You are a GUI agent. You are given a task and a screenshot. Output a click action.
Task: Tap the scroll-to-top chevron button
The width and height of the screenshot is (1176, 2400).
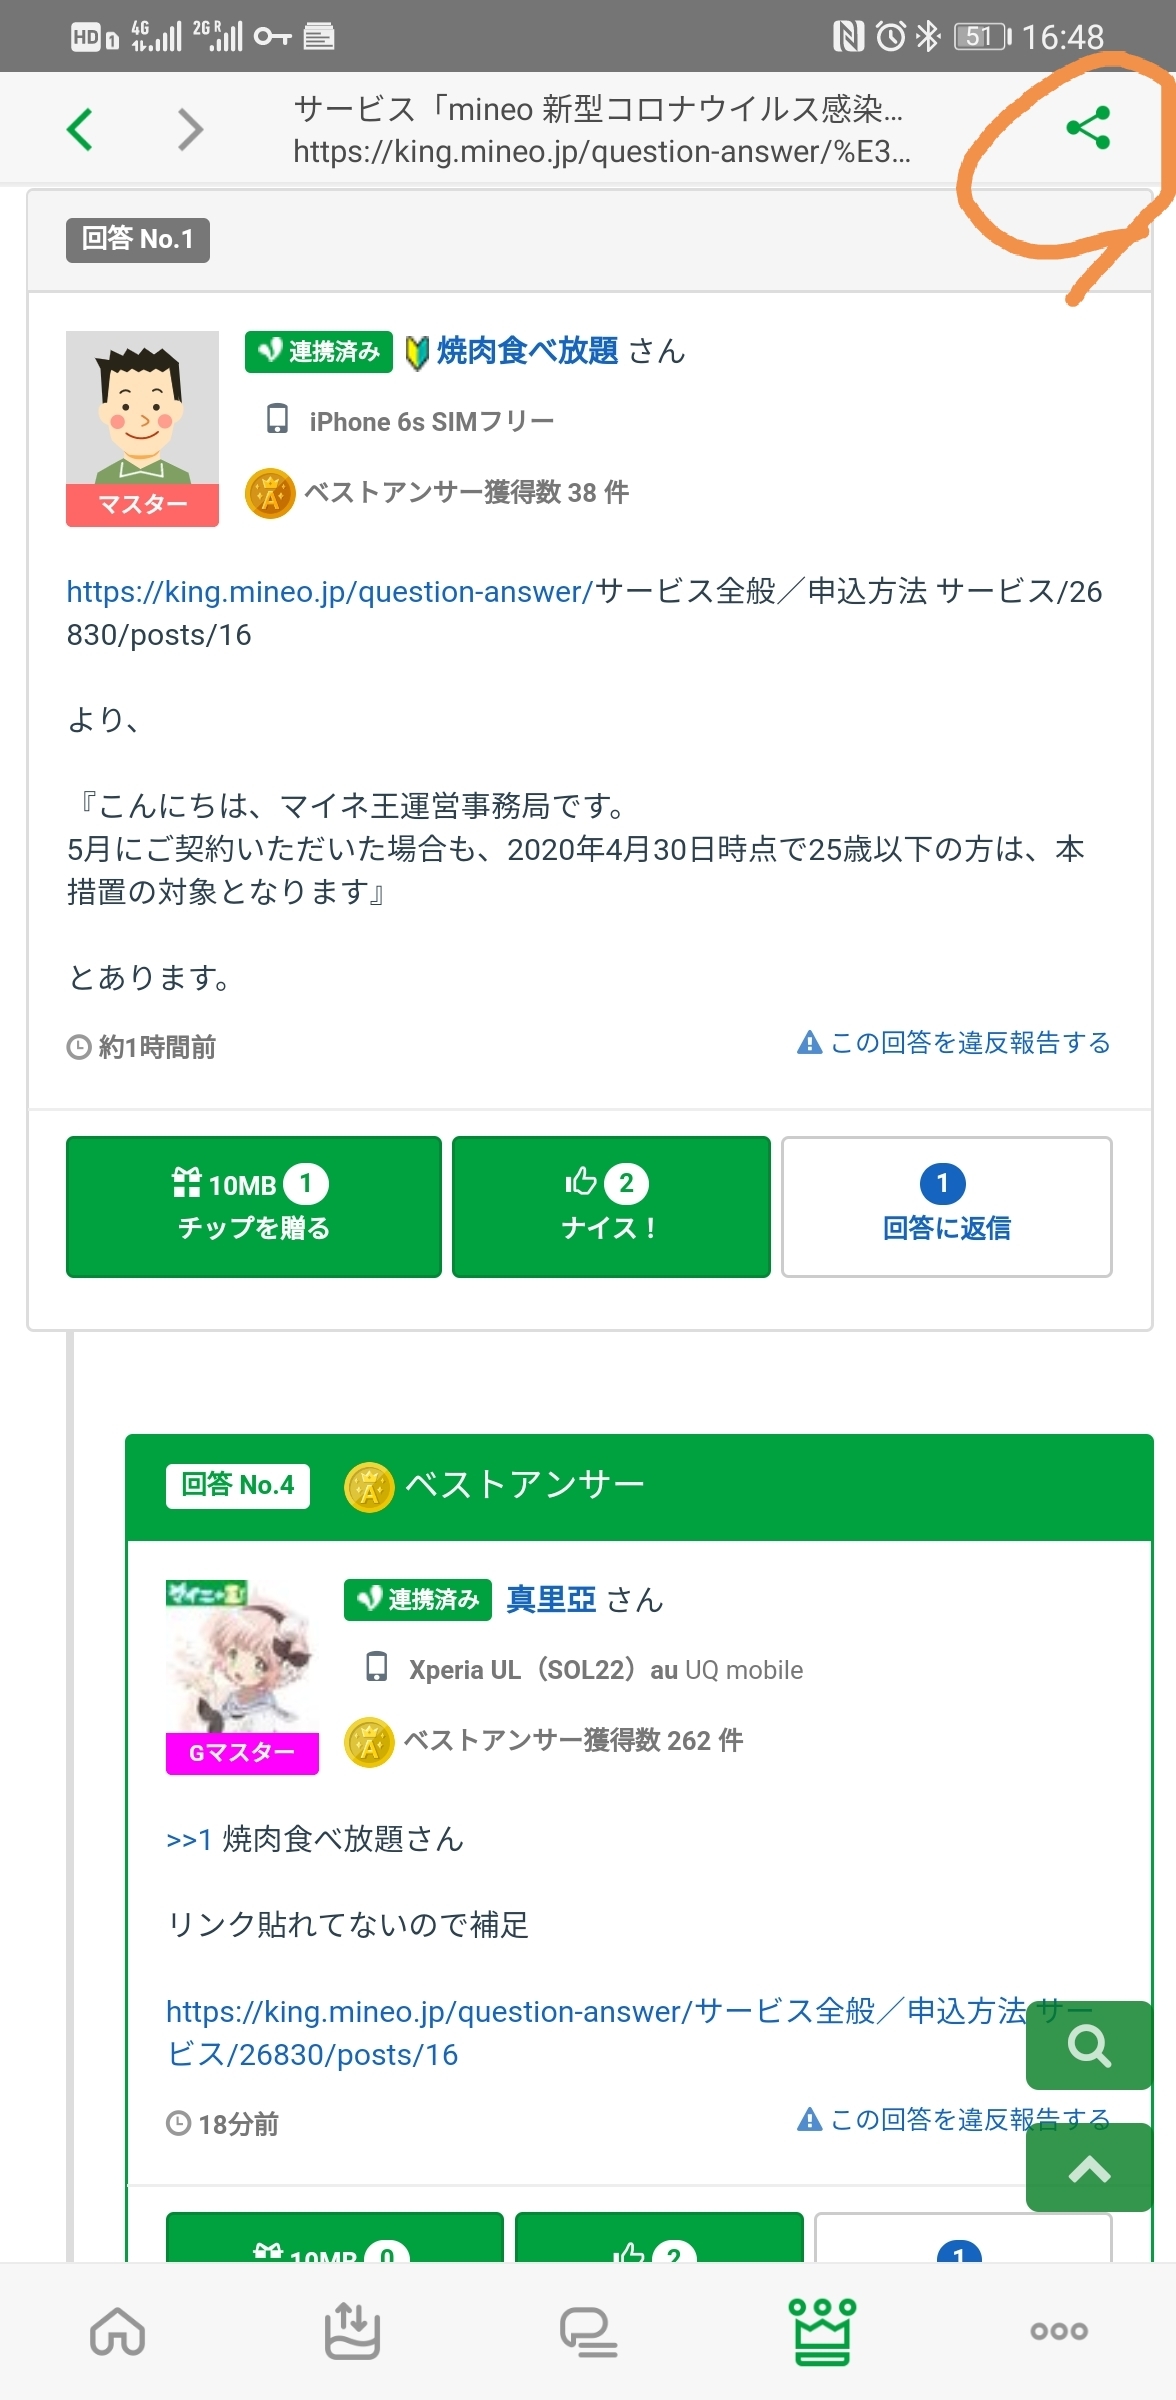[x=1089, y=2169]
